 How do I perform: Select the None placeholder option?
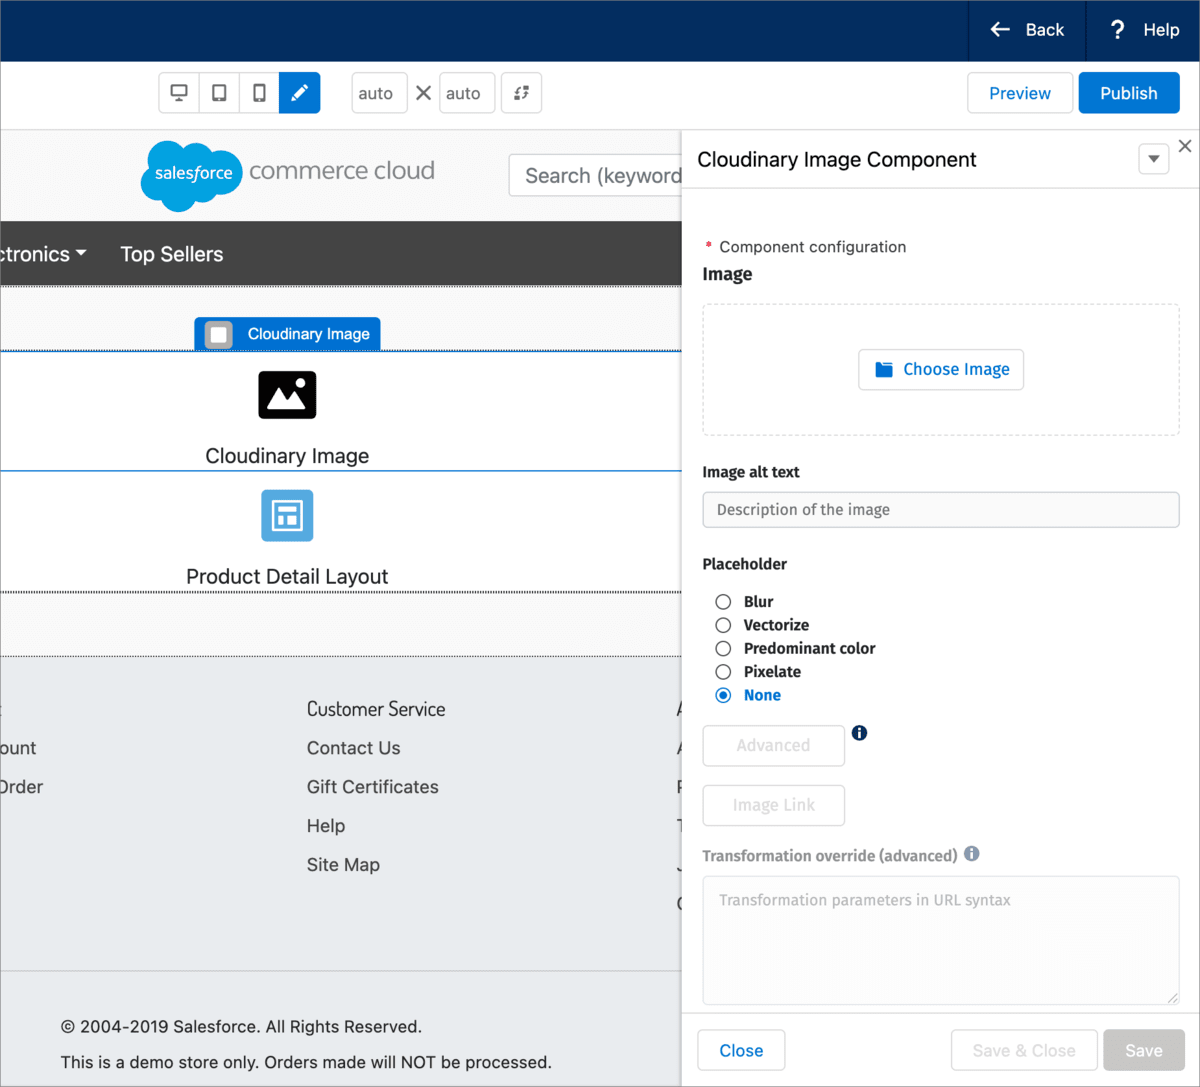pyautogui.click(x=723, y=695)
